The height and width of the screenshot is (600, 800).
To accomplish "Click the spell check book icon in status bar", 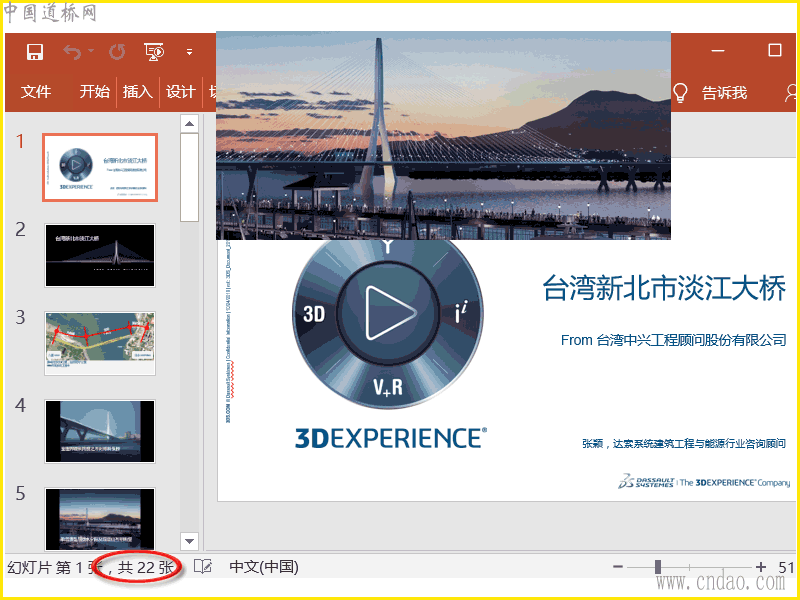I will click(203, 566).
